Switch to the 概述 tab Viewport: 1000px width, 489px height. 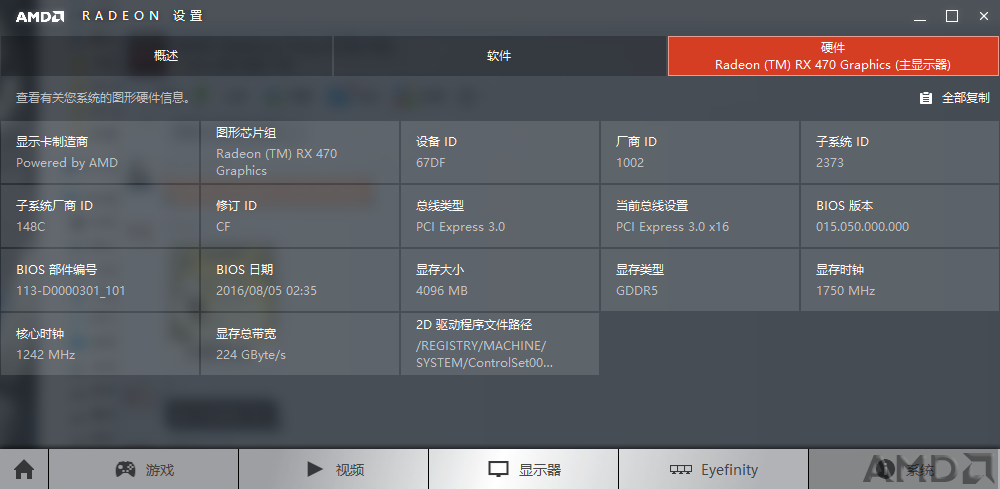166,56
